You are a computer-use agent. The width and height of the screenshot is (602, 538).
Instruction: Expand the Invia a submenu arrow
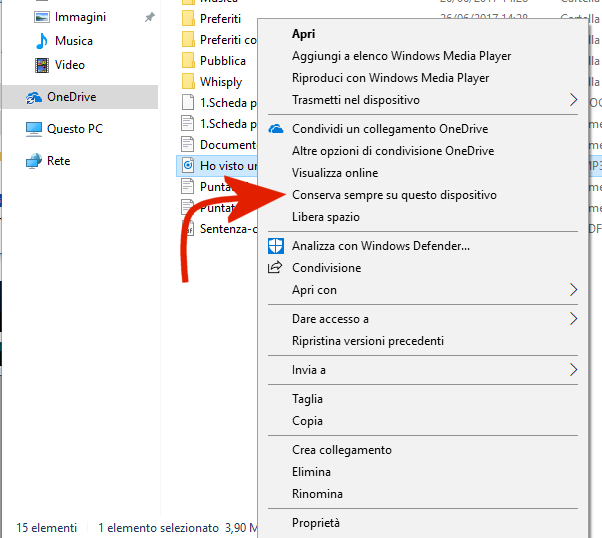[x=573, y=370]
